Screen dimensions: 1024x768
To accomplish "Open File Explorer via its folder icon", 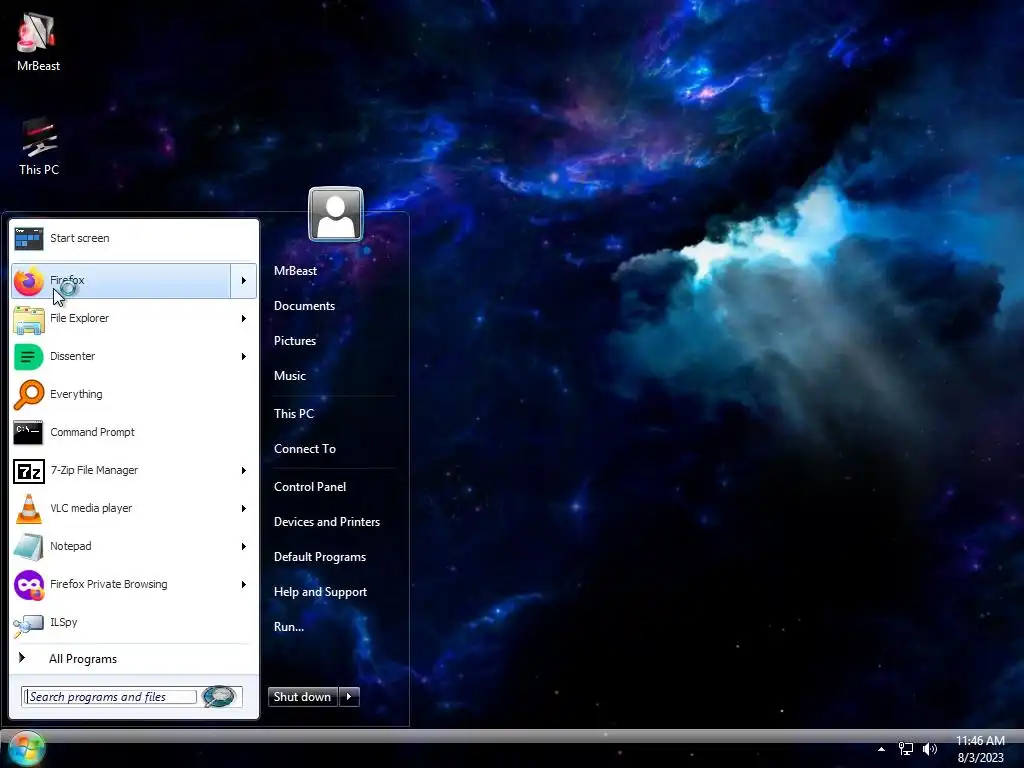I will (x=29, y=319).
